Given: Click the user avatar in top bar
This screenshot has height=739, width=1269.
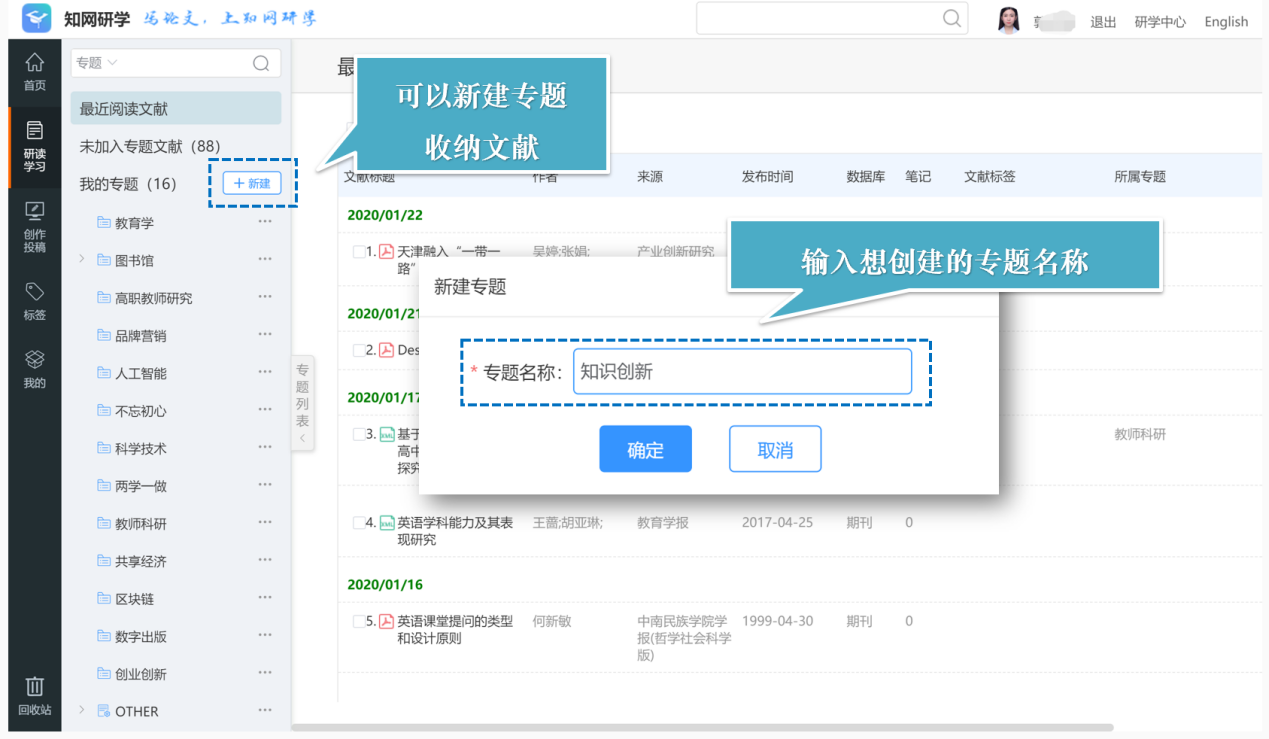Looking at the screenshot, I should 1009,20.
